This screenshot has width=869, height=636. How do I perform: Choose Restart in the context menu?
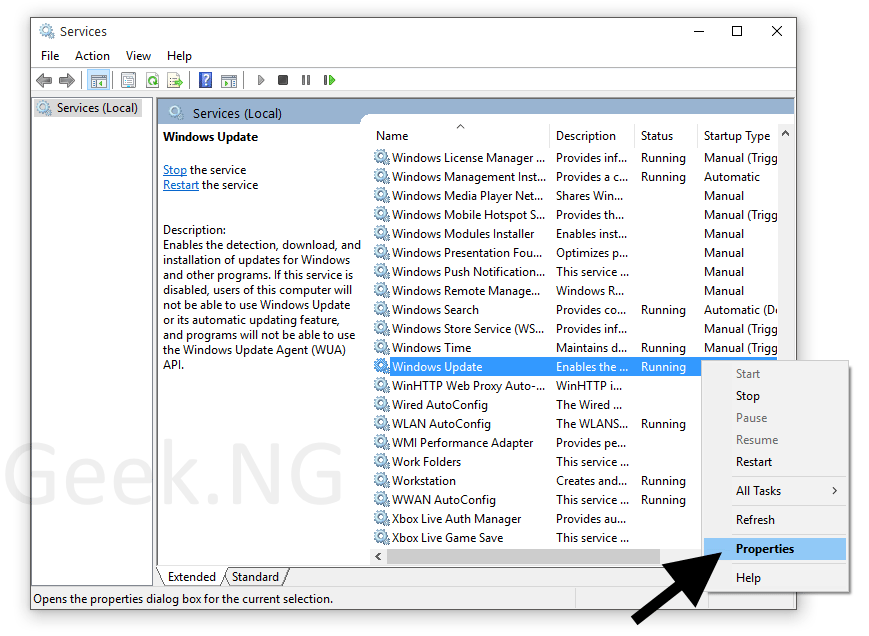pyautogui.click(x=775, y=461)
